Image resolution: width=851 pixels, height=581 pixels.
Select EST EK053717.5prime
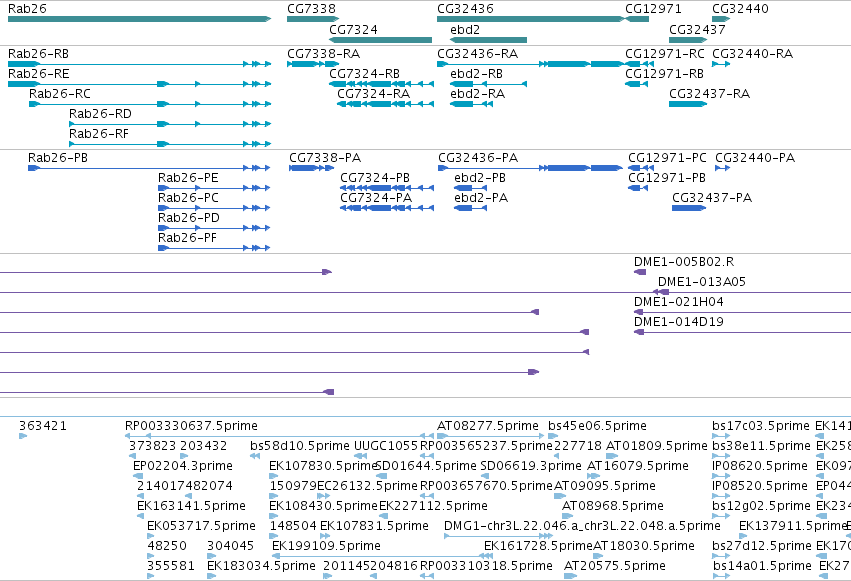[x=150, y=536]
